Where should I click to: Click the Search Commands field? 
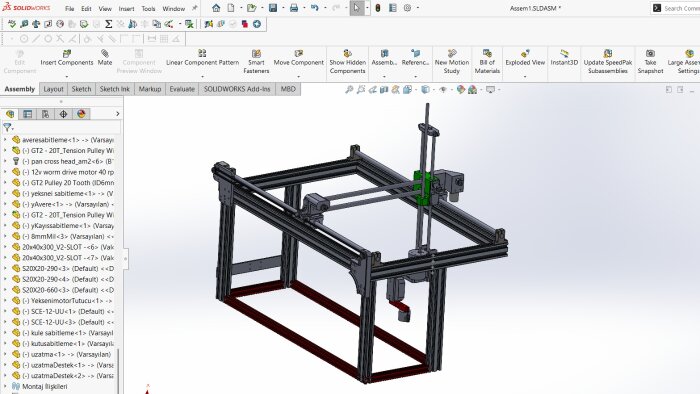pos(681,8)
